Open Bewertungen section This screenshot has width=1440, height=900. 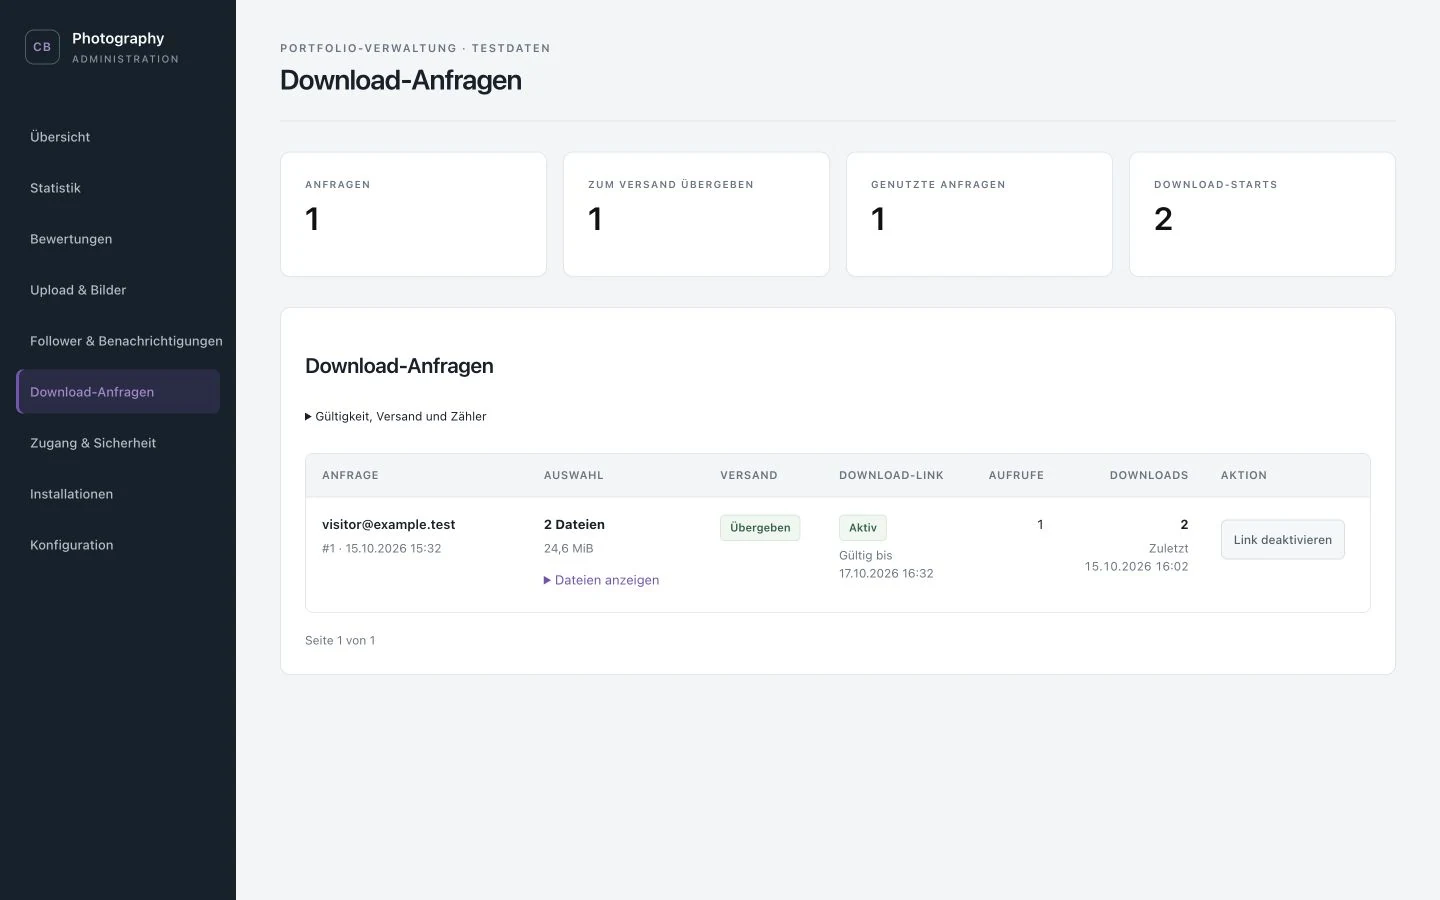[118, 239]
